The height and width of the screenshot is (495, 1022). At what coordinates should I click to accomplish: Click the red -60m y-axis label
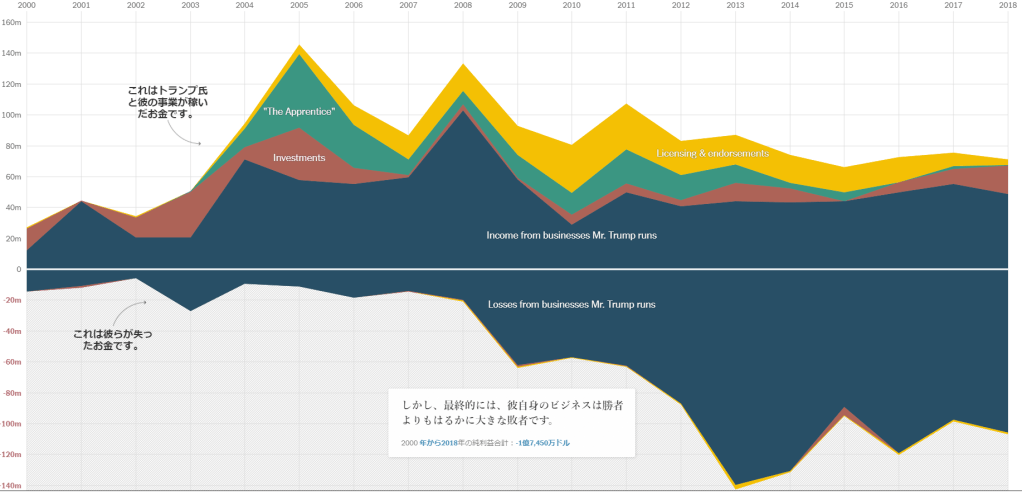[12, 362]
